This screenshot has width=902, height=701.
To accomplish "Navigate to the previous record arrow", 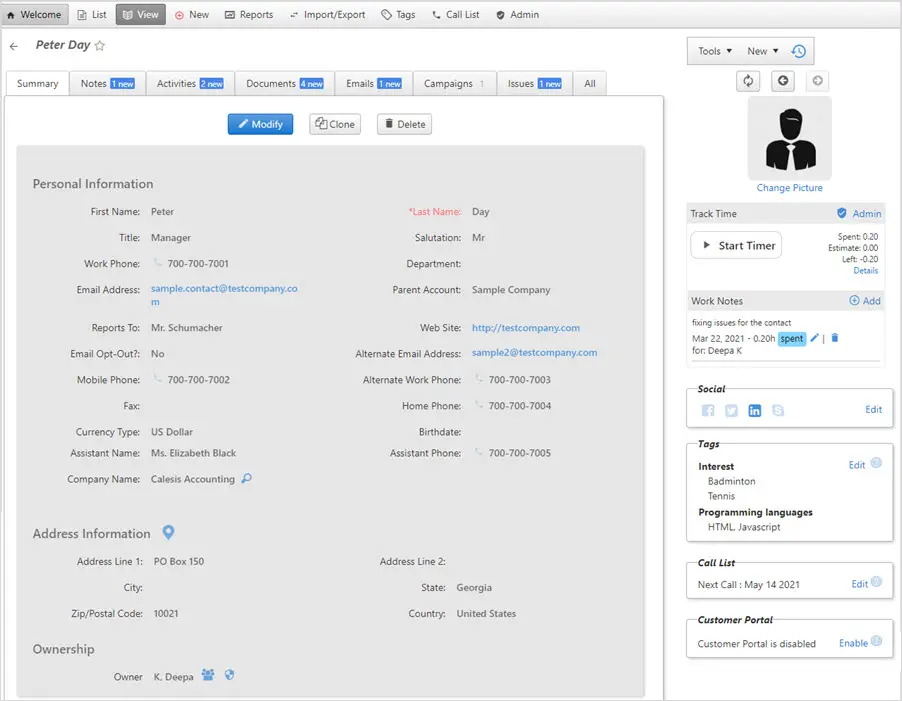I will [783, 81].
